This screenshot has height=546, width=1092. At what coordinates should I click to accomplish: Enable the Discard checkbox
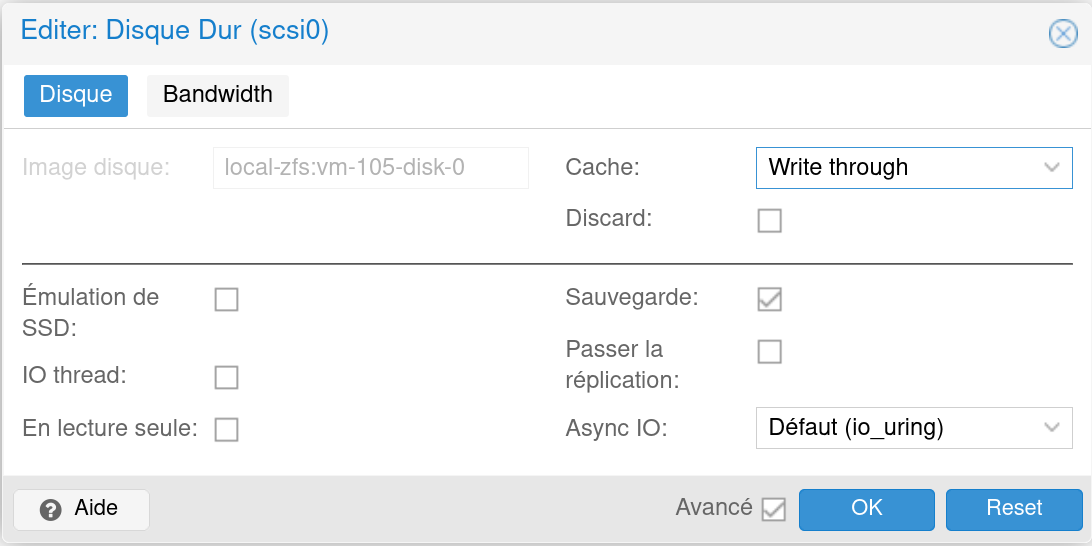(x=770, y=221)
